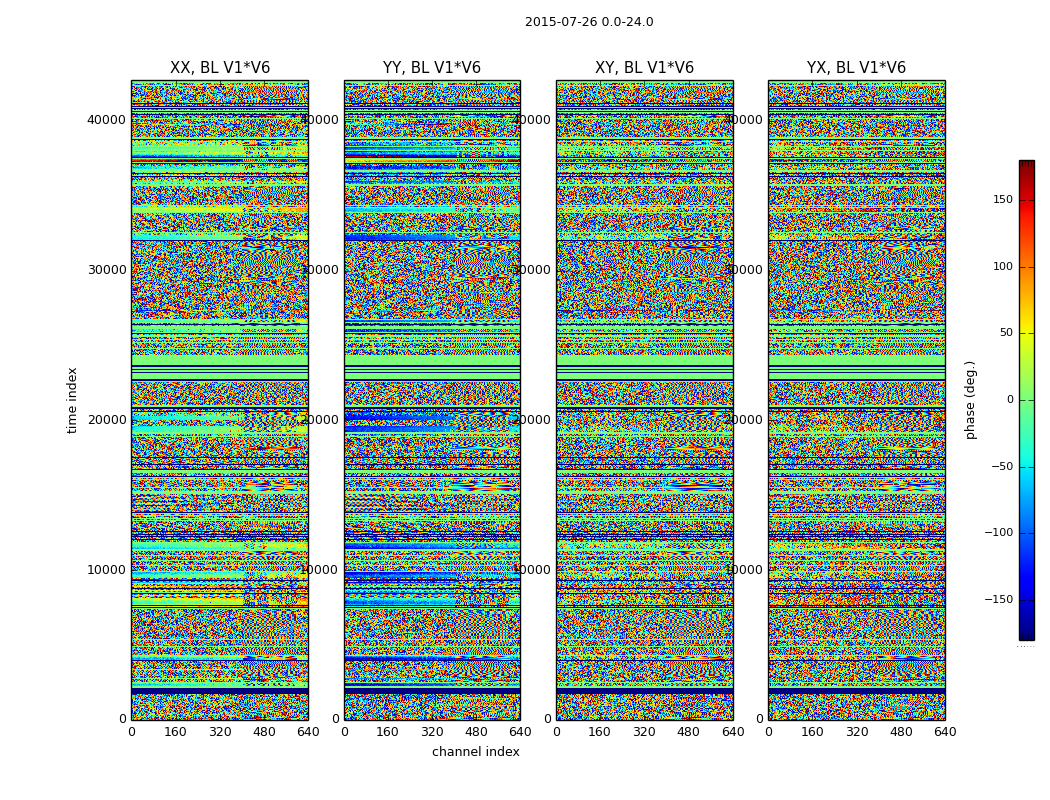This screenshot has height=800, width=1050.
Task: Click the figure title "2015-07-26 0.0-24.0"
Action: (589, 22)
